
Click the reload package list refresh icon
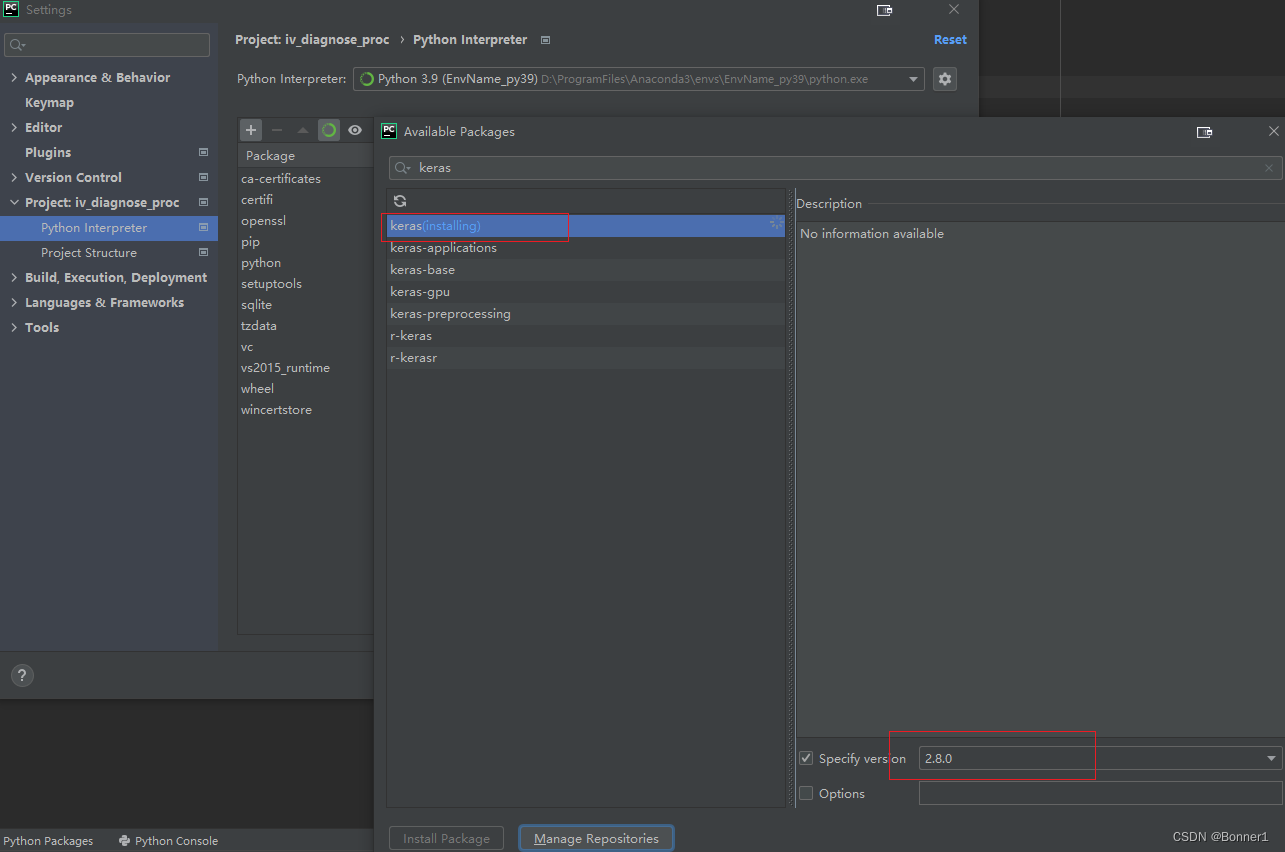[x=400, y=201]
